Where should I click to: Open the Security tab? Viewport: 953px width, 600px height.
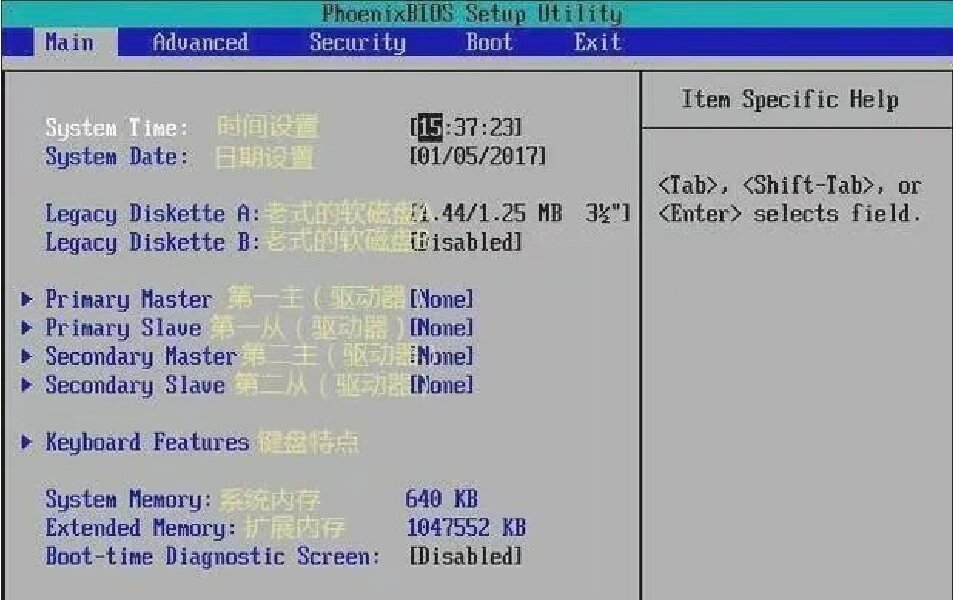(357, 42)
